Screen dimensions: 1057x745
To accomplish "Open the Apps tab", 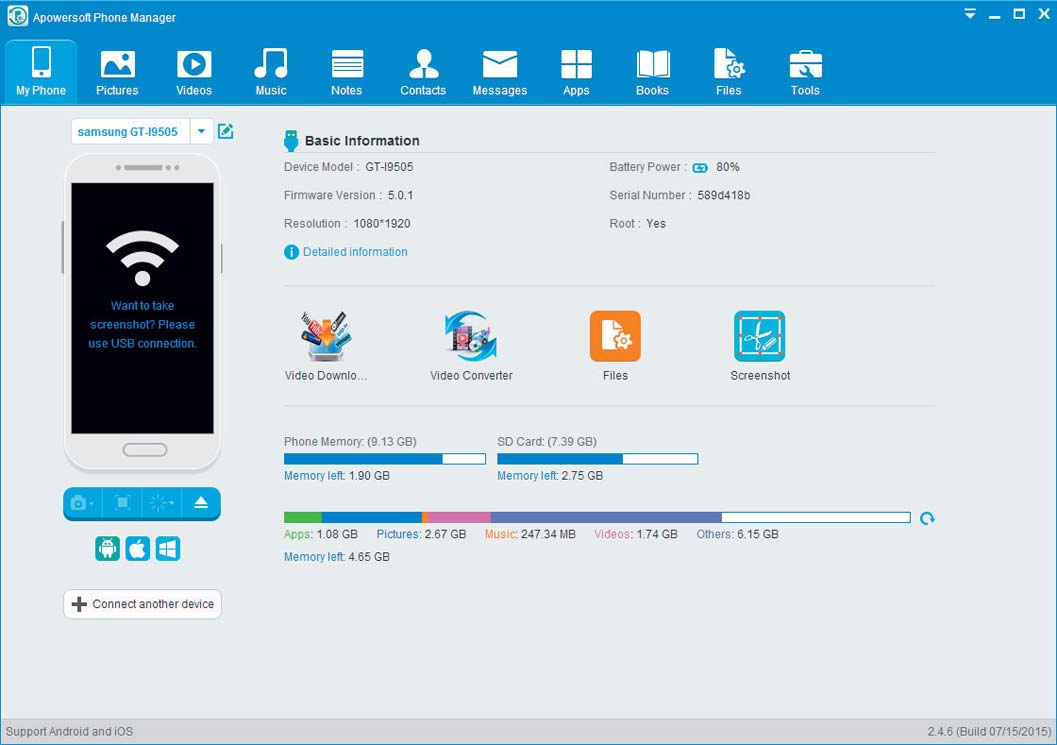I will [576, 72].
